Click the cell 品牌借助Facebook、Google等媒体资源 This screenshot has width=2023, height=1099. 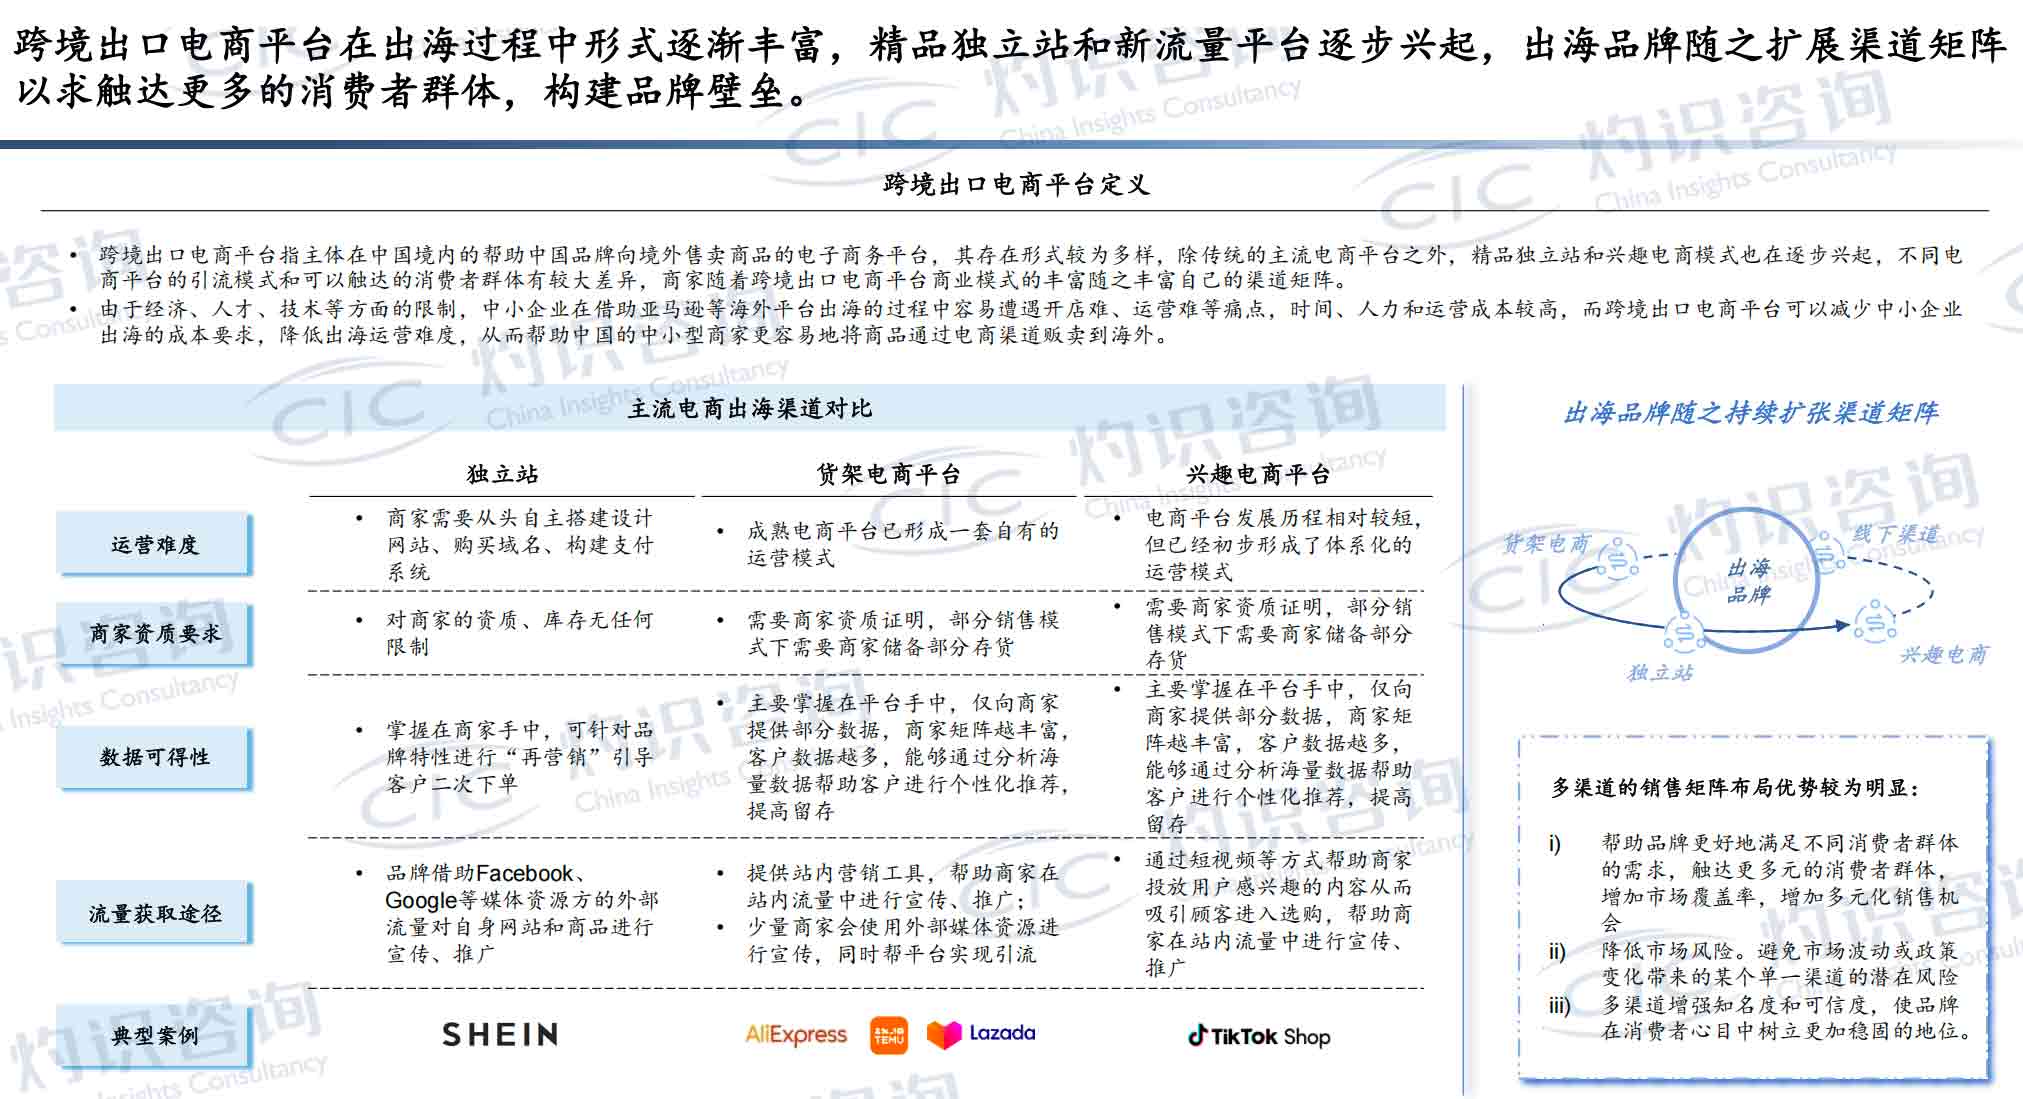[522, 913]
